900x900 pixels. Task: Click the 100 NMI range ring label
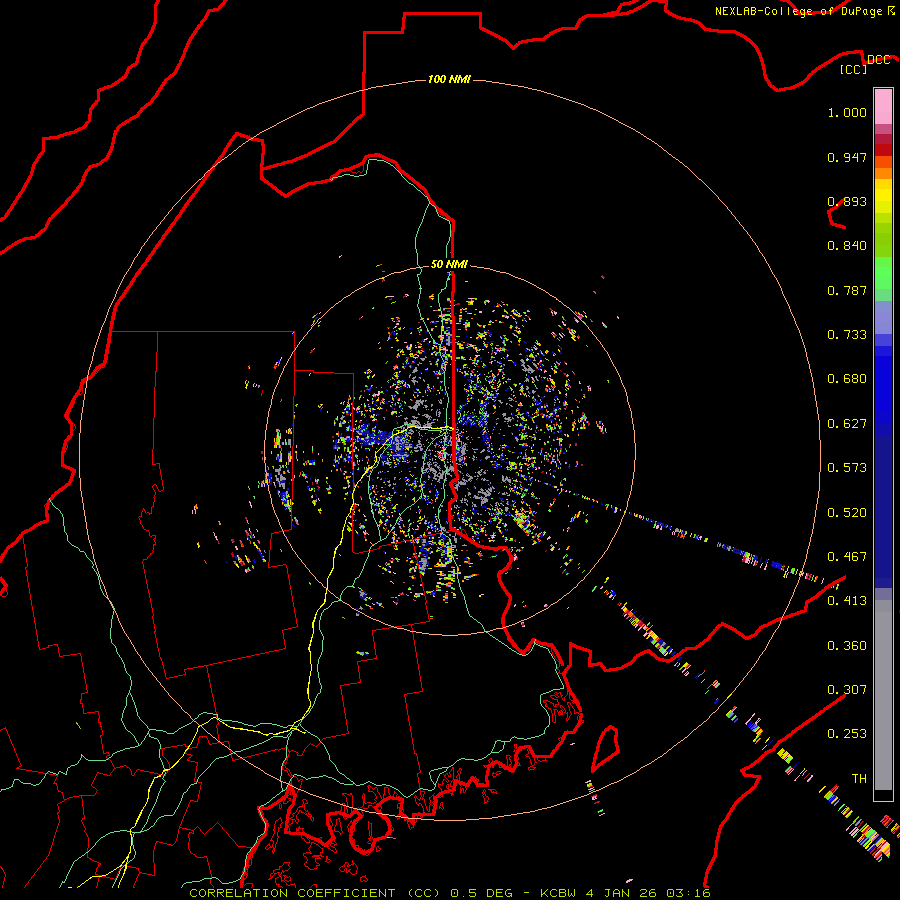coord(449,79)
